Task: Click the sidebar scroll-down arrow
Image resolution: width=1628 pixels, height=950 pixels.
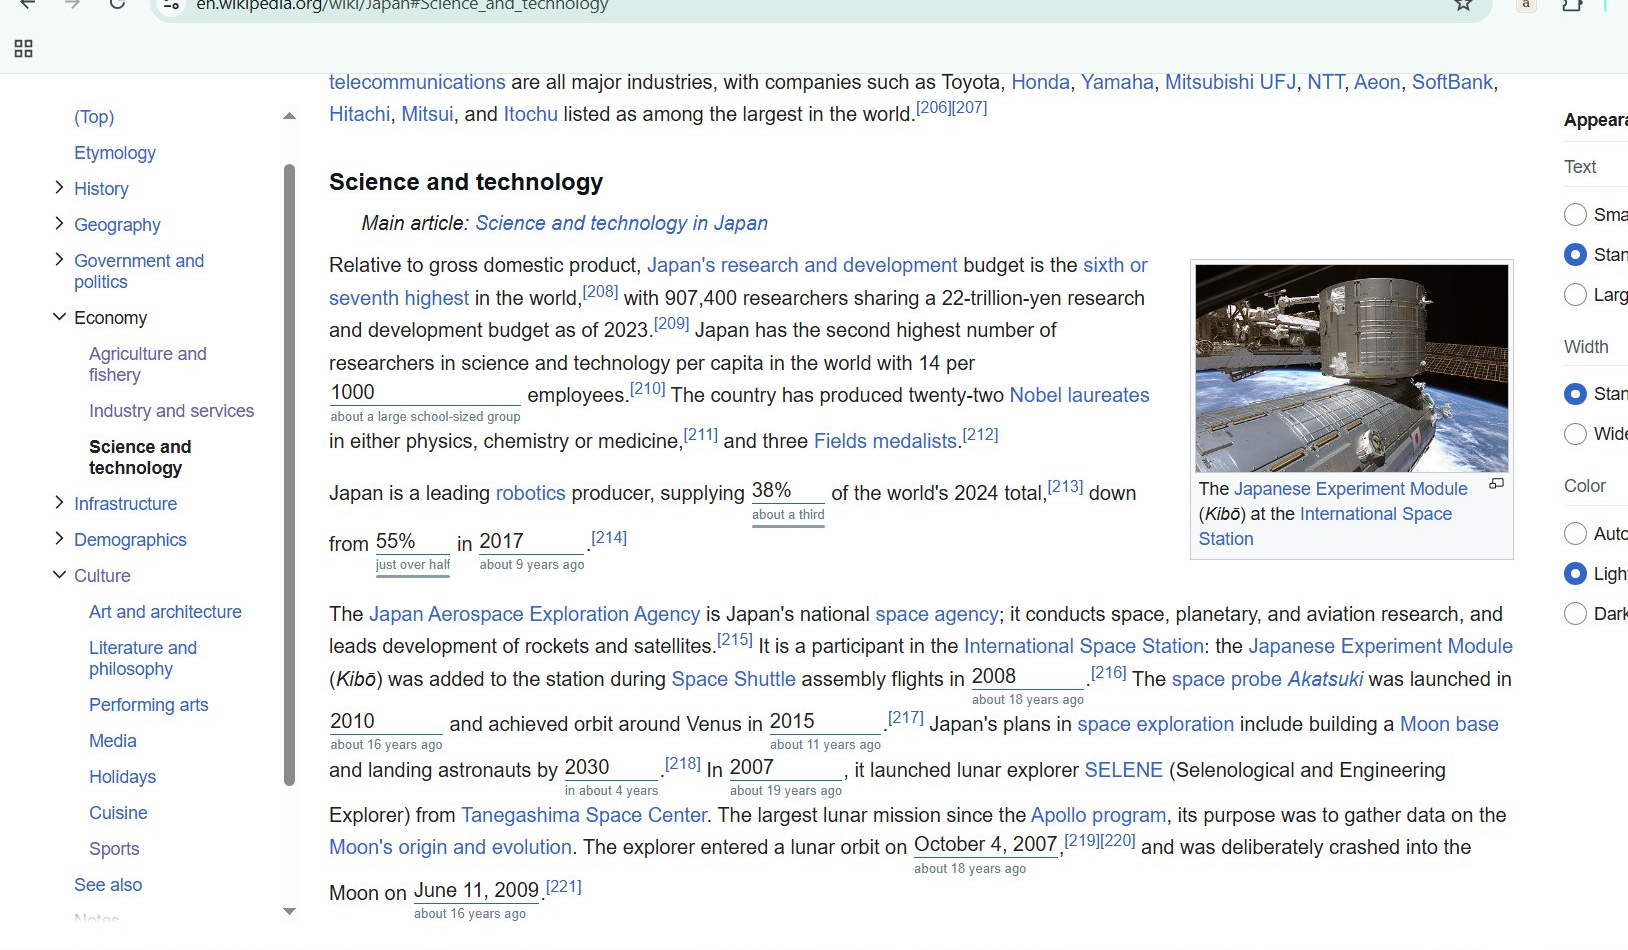Action: pos(290,911)
